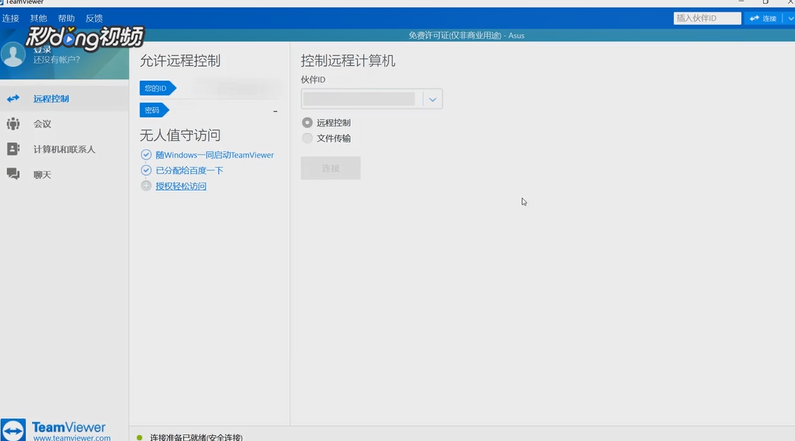Click the 您的ID label tag
795x441 pixels.
(x=158, y=88)
